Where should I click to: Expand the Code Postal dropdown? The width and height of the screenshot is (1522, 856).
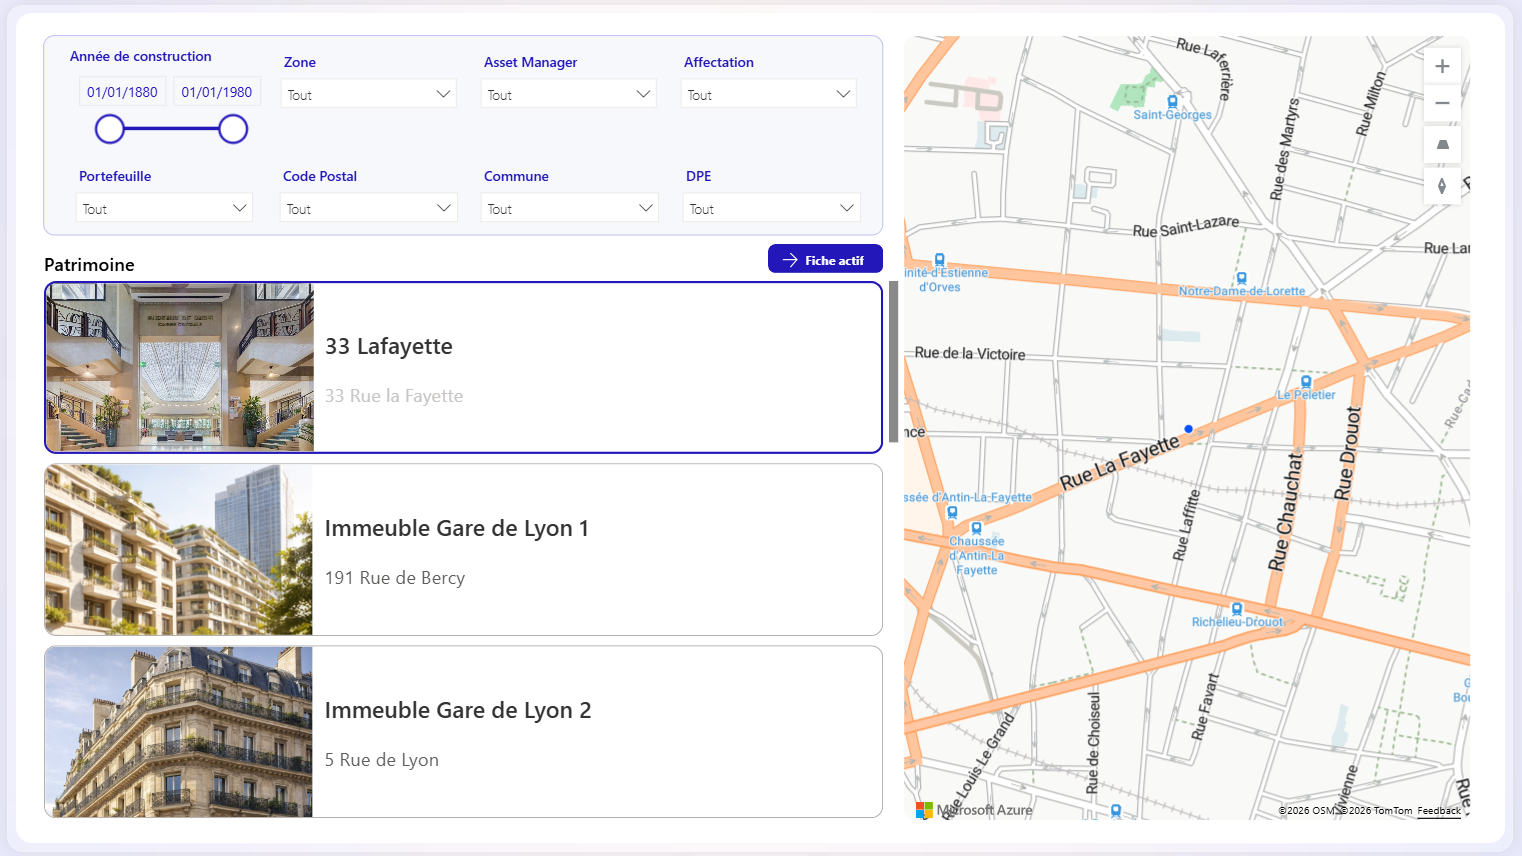(x=368, y=208)
